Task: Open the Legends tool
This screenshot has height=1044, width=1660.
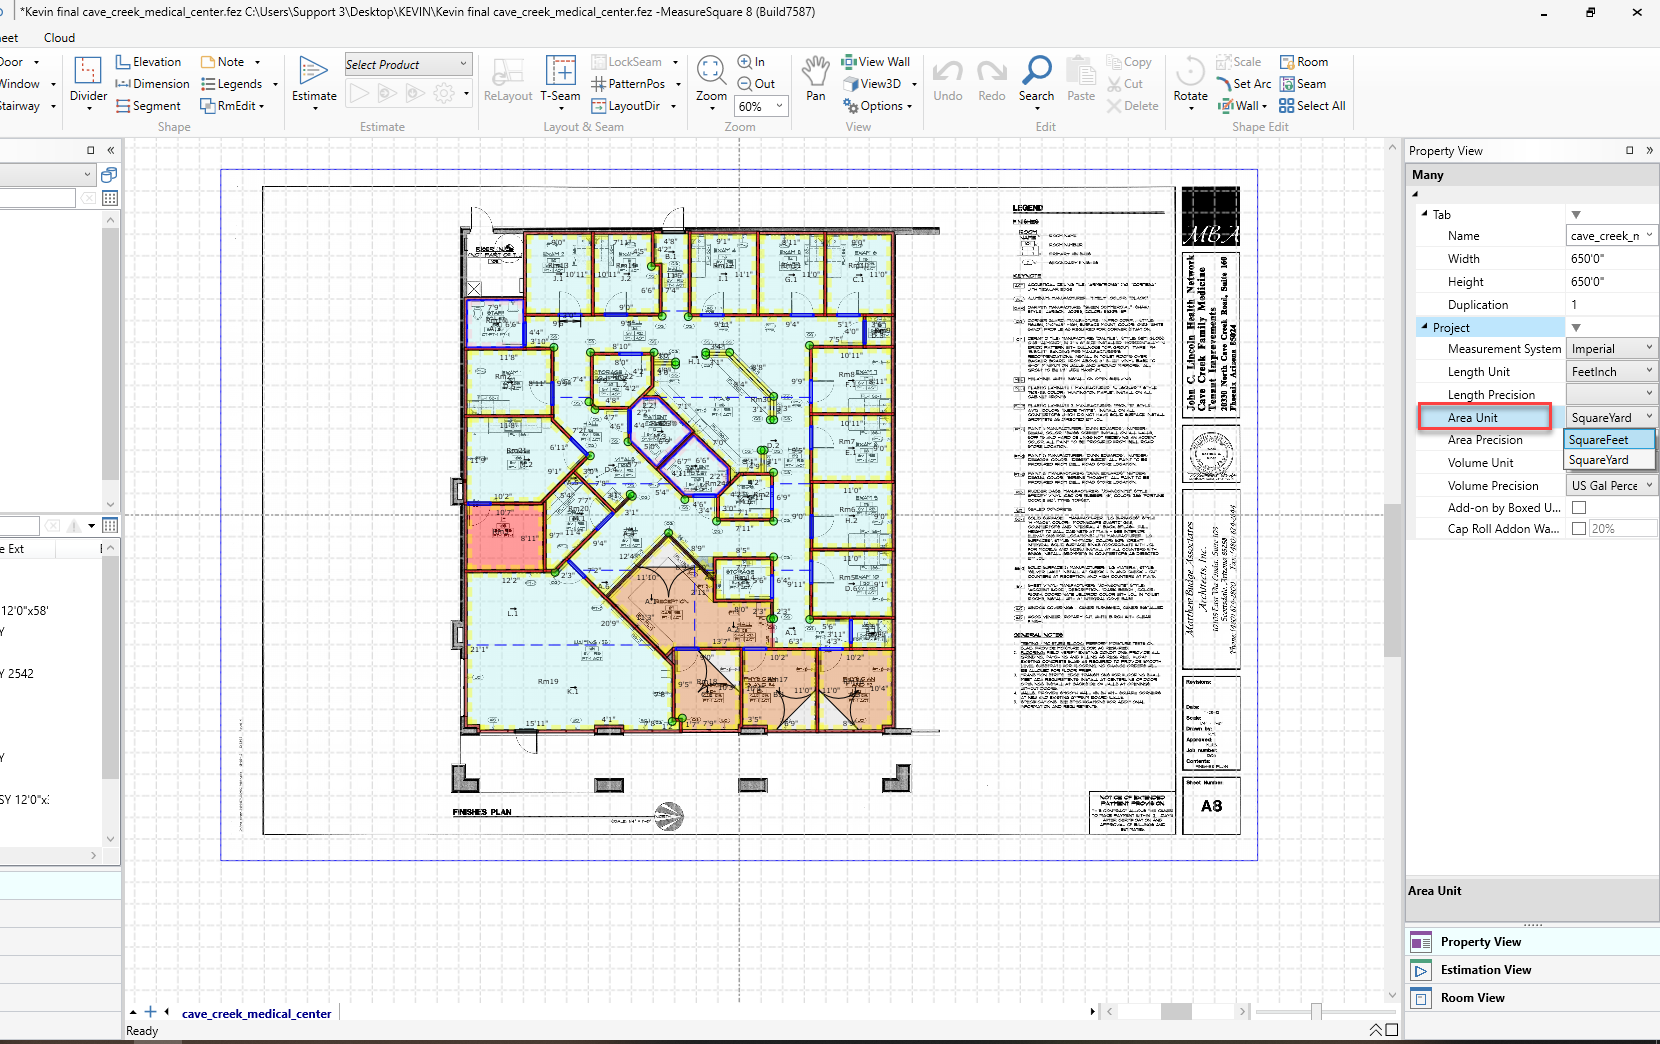Action: 232,84
